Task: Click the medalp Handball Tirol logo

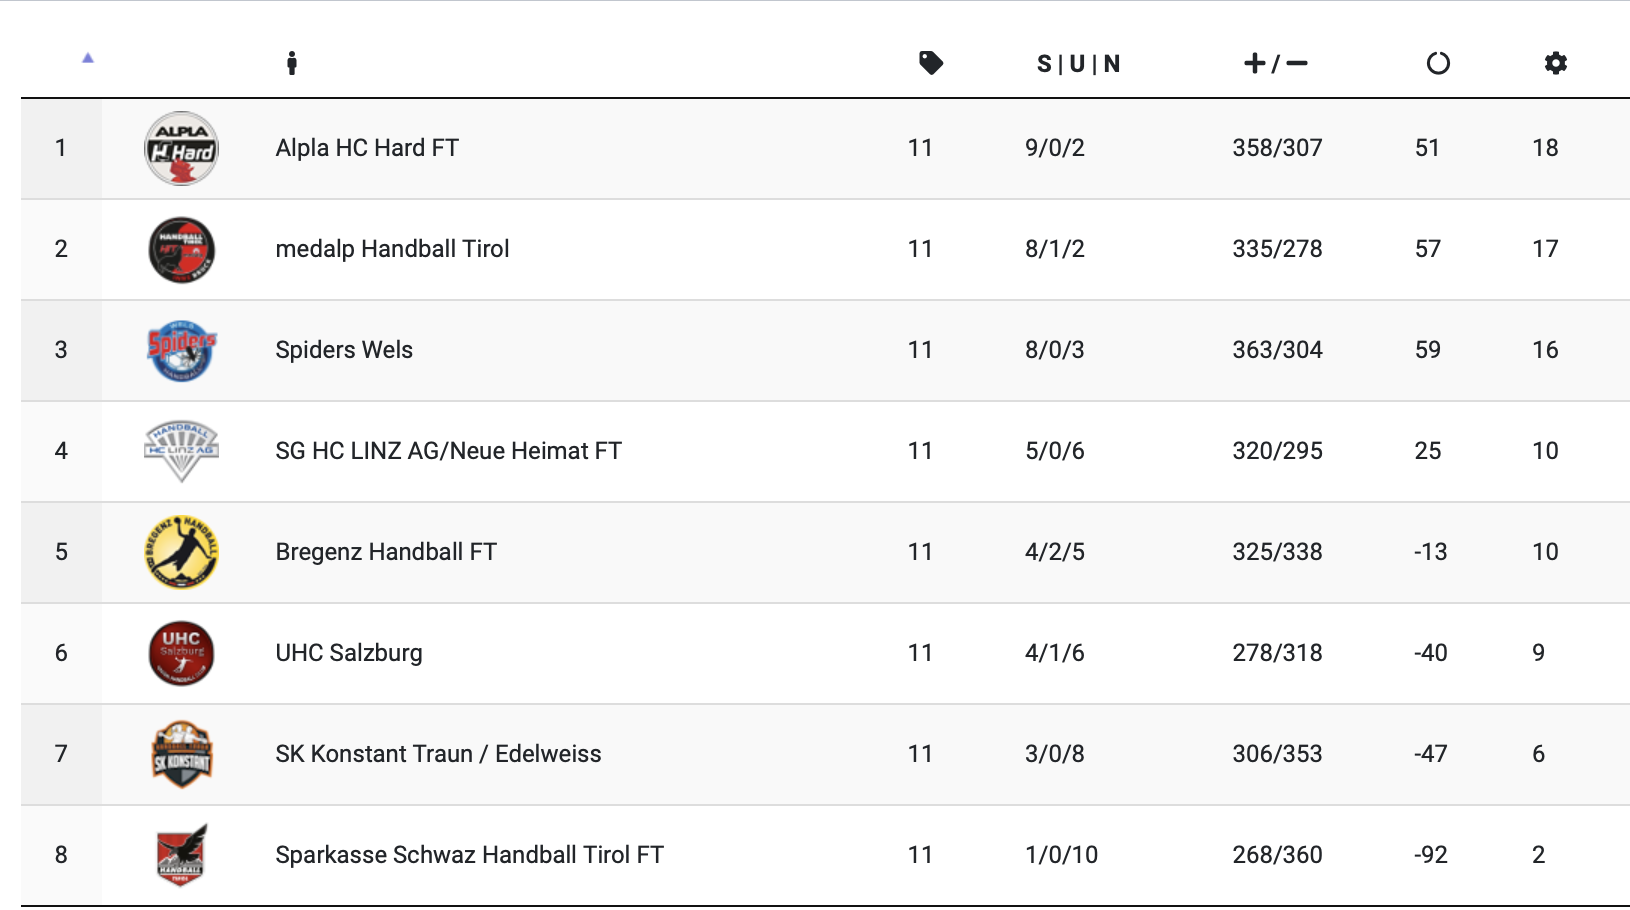Action: click(x=181, y=250)
